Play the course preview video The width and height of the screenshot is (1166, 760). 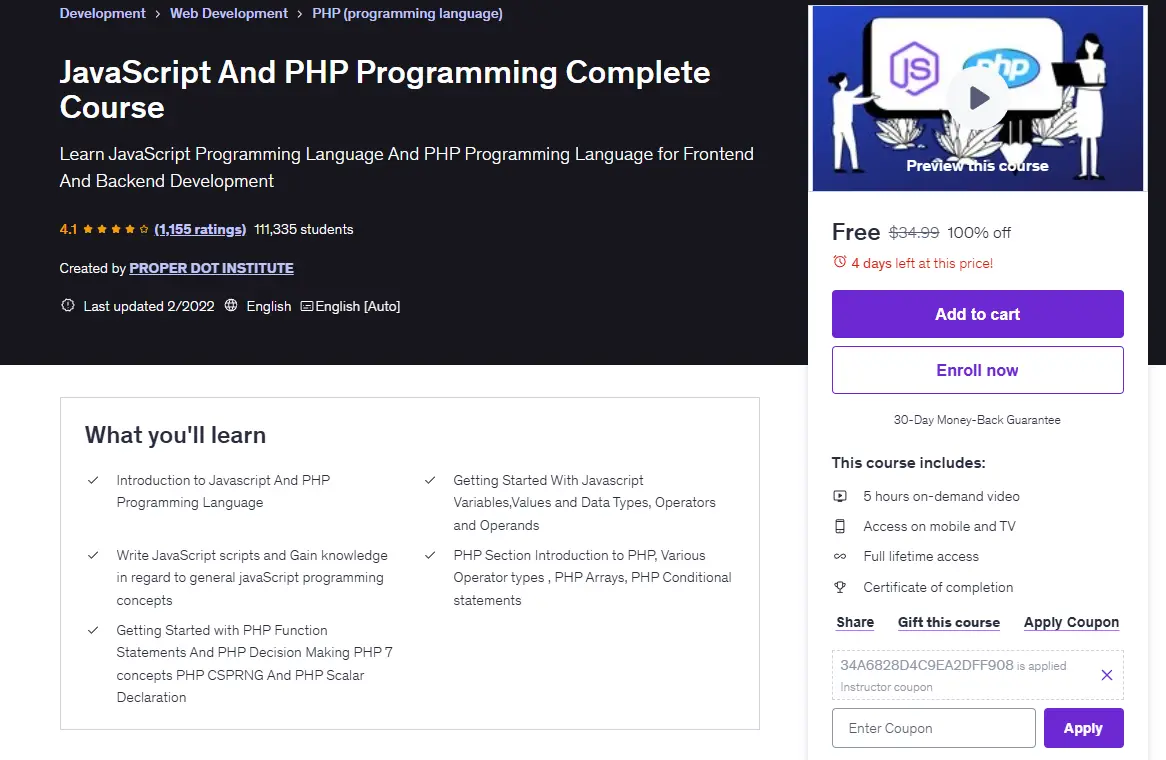click(978, 97)
